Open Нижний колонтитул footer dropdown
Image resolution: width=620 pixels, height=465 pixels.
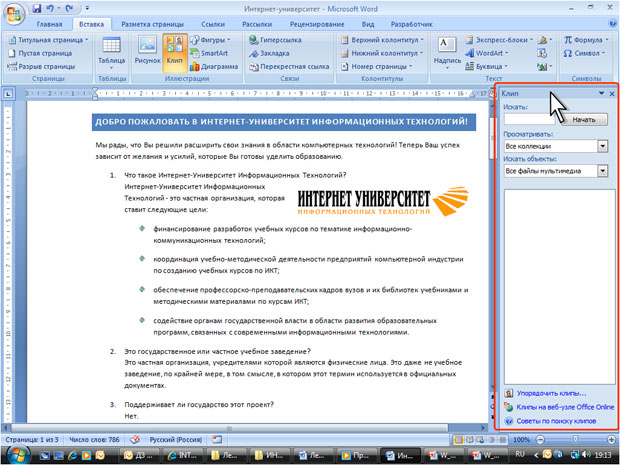coord(382,53)
